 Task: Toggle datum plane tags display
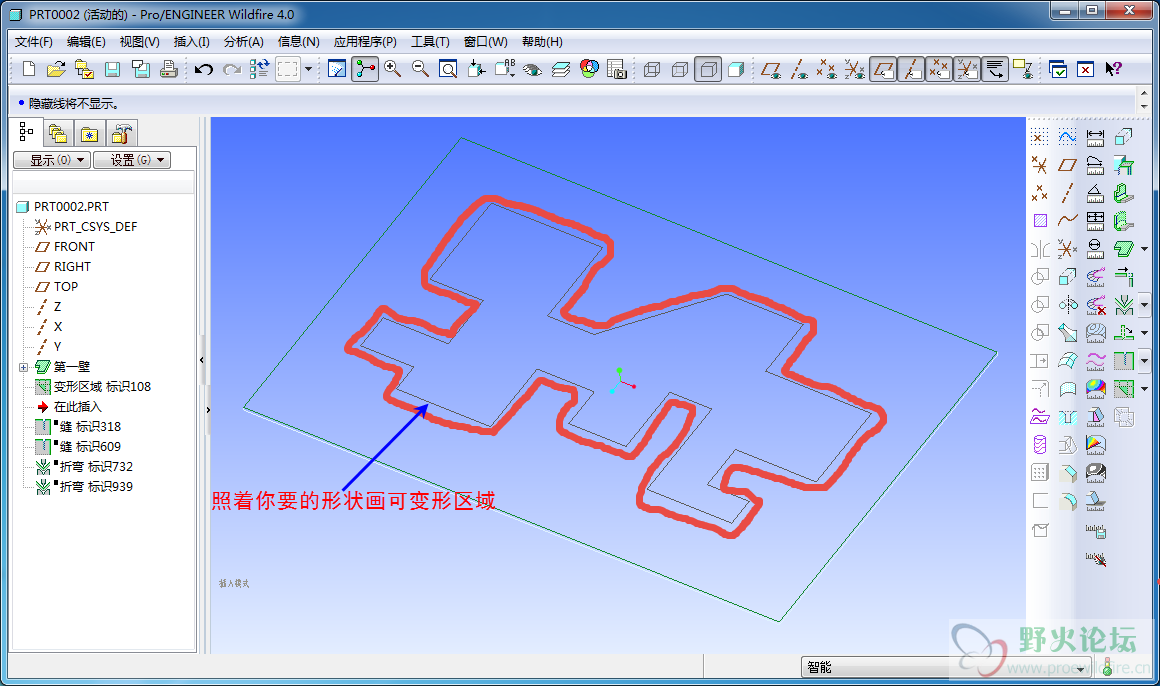[x=883, y=70]
